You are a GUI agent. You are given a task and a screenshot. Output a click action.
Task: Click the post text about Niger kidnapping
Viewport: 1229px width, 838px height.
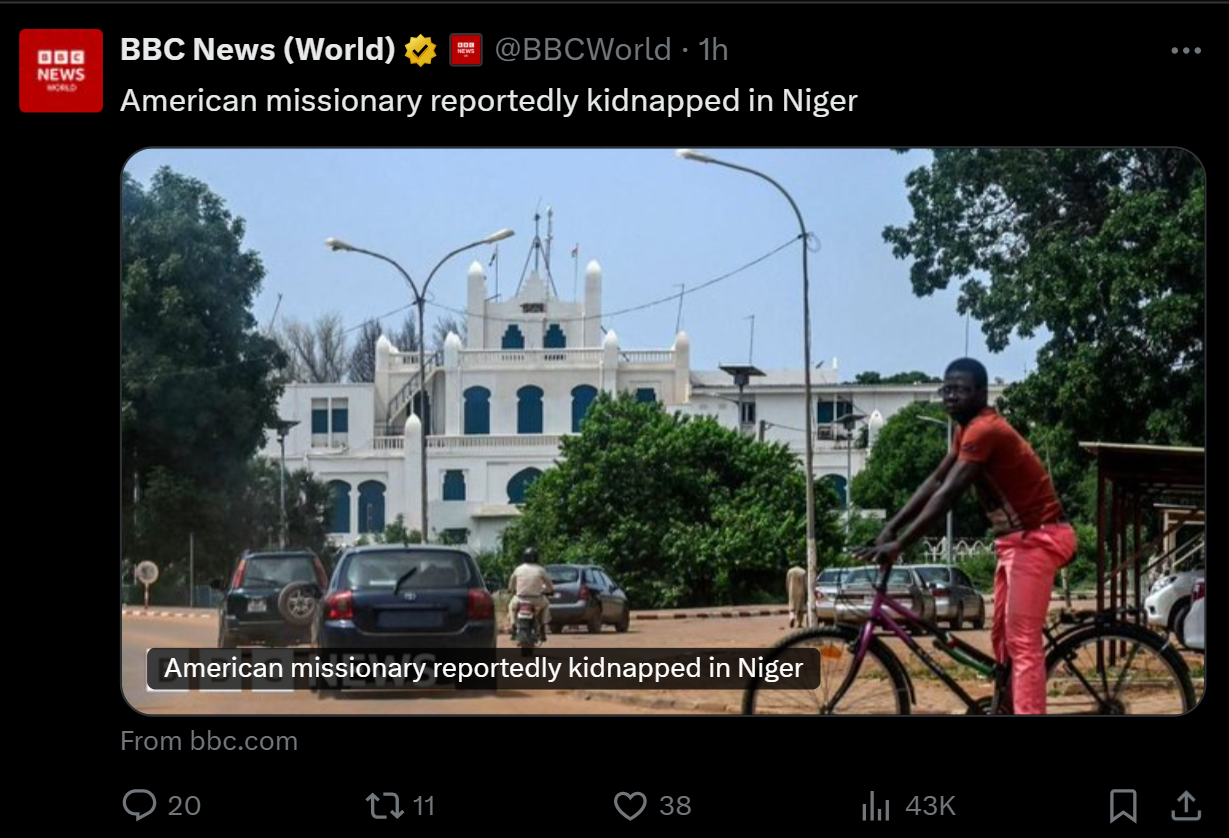pyautogui.click(x=489, y=101)
